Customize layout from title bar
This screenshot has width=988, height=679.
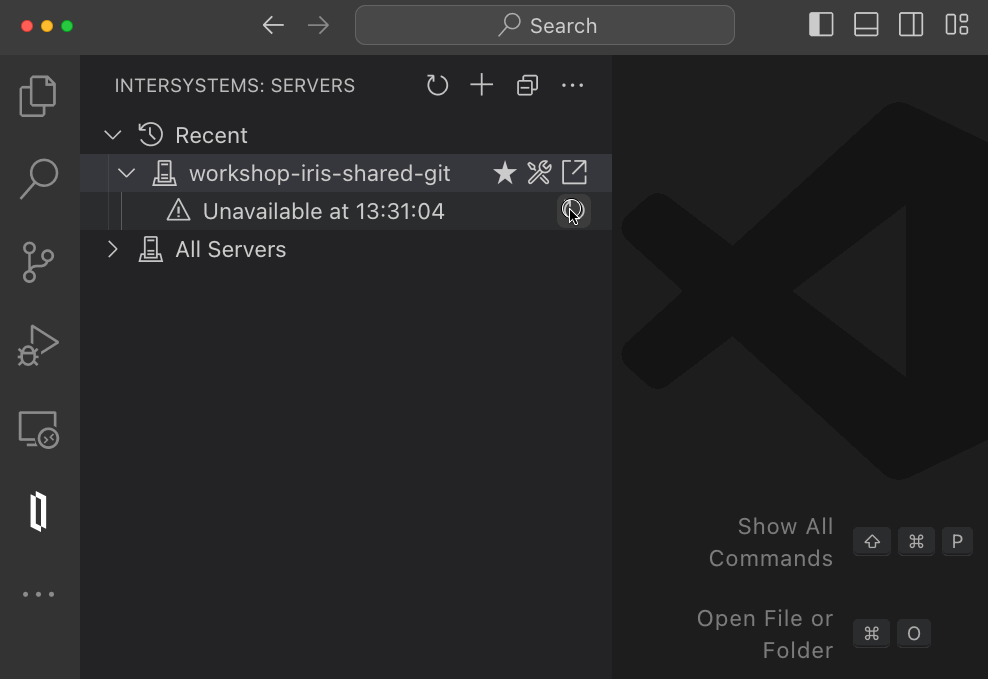[x=956, y=25]
